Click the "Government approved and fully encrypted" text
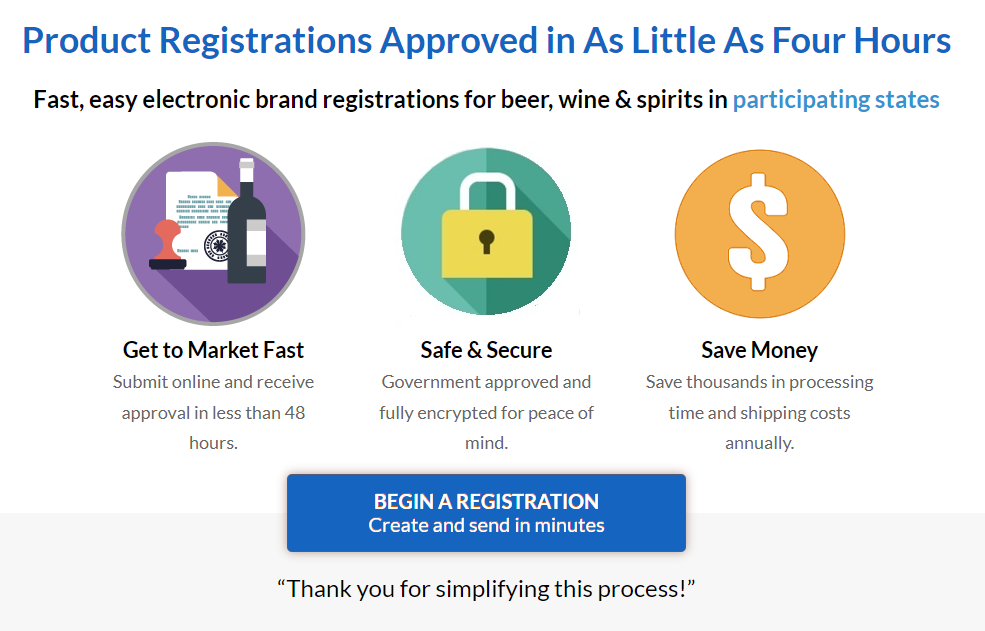The image size is (985, 631). point(486,412)
